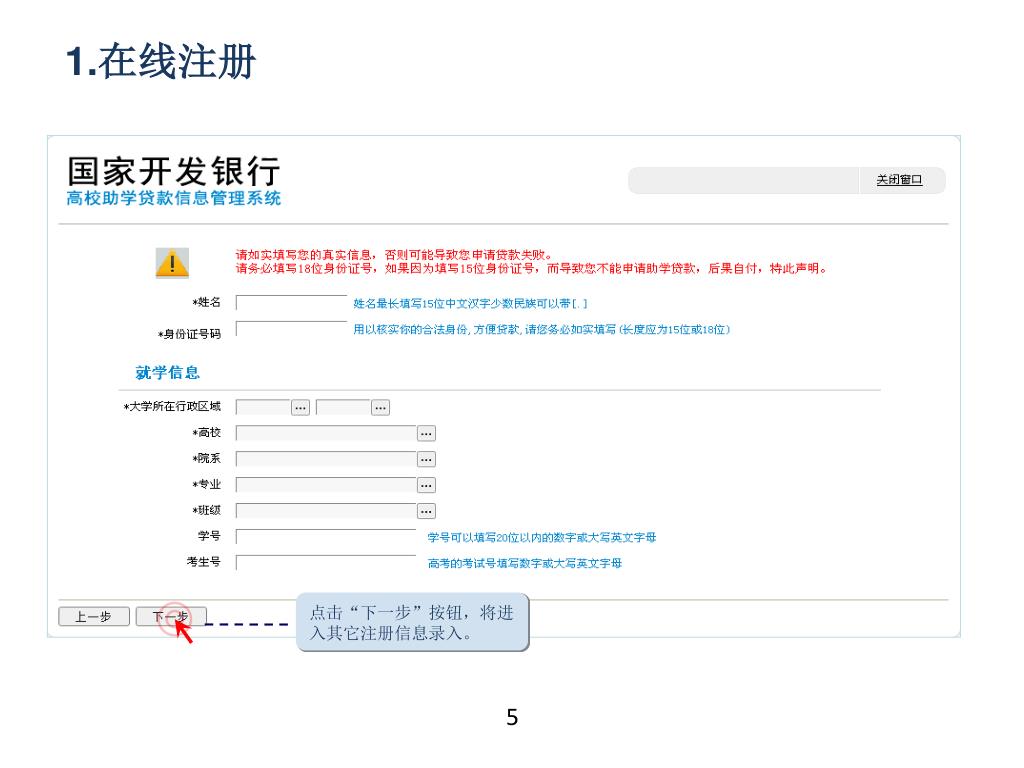Open the 班级 ellipsis selector button

(x=426, y=511)
